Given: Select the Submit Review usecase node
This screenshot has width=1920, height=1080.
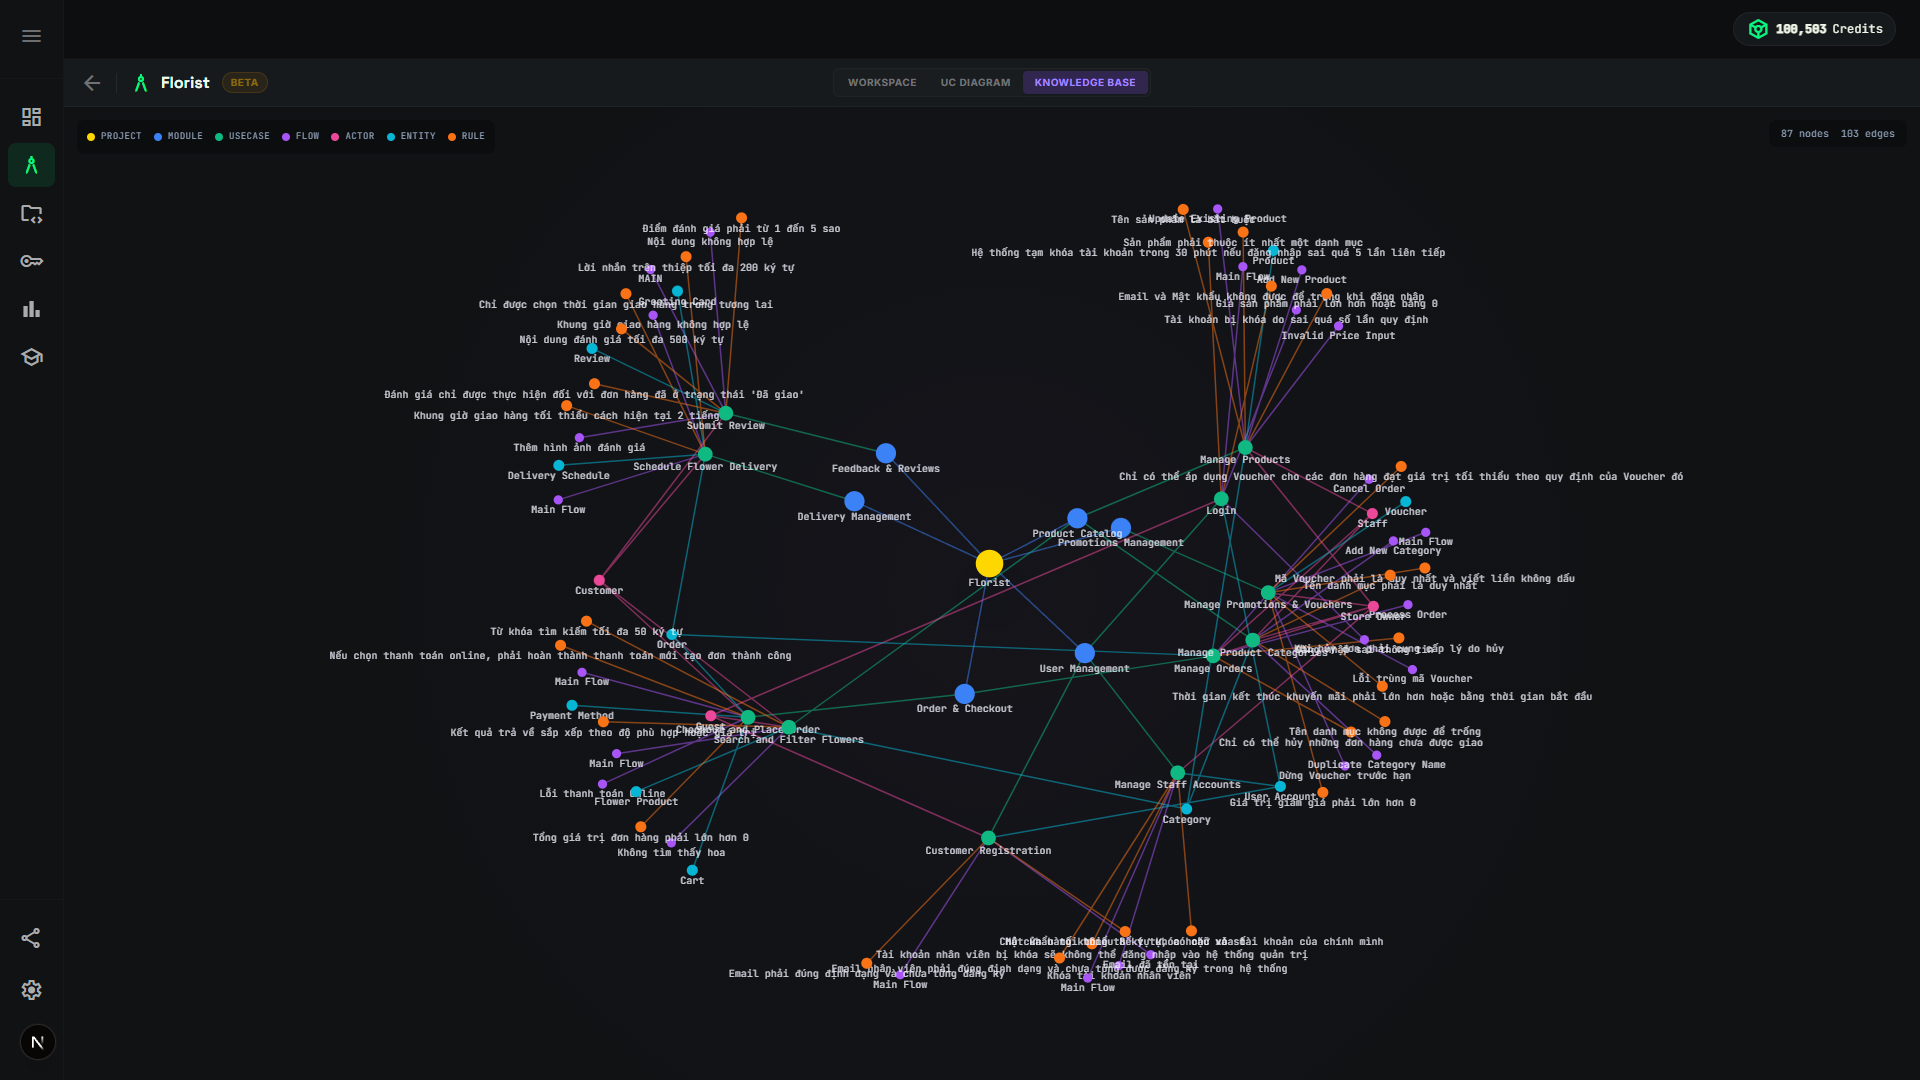Looking at the screenshot, I should click(726, 413).
